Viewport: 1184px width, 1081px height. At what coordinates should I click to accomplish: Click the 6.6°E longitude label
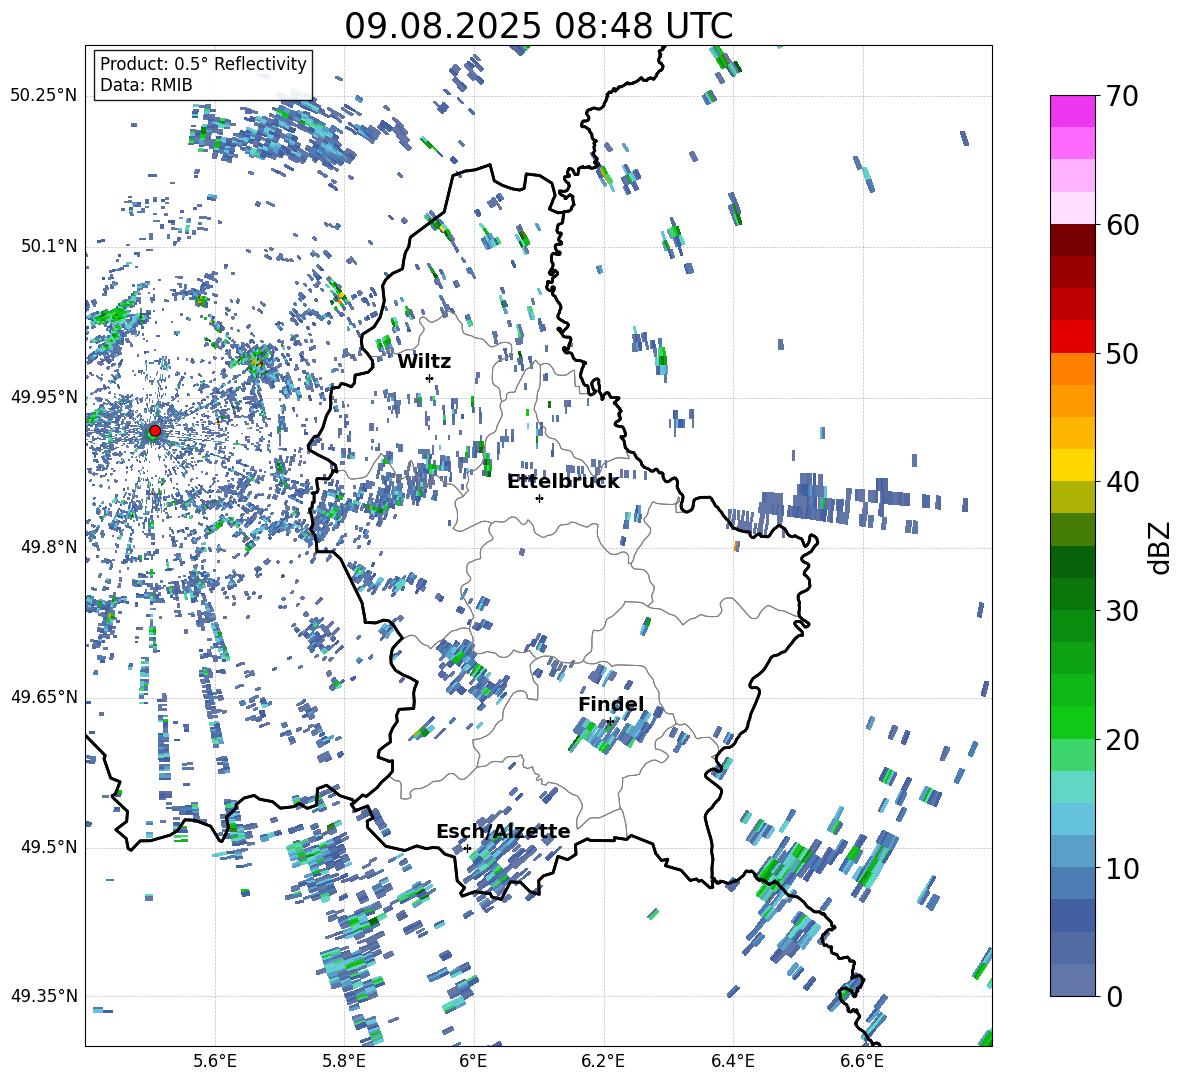pos(862,1061)
